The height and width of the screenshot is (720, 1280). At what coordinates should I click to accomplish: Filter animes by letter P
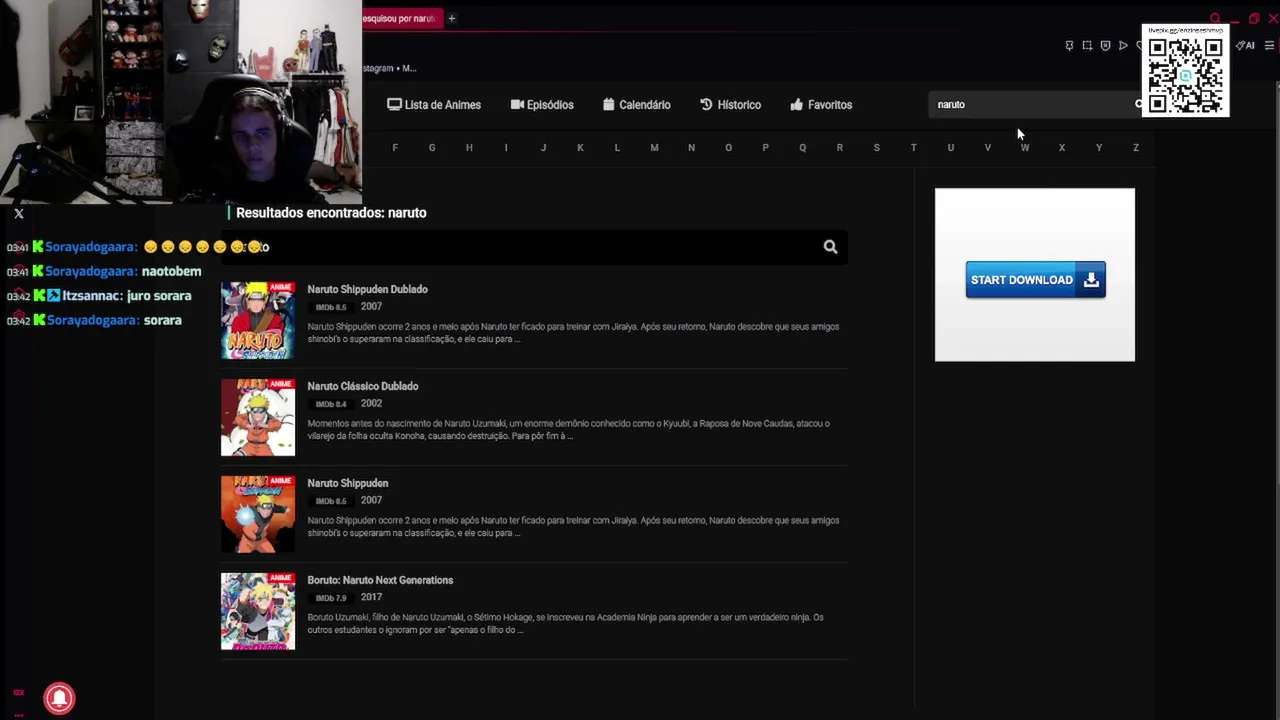pyautogui.click(x=765, y=148)
